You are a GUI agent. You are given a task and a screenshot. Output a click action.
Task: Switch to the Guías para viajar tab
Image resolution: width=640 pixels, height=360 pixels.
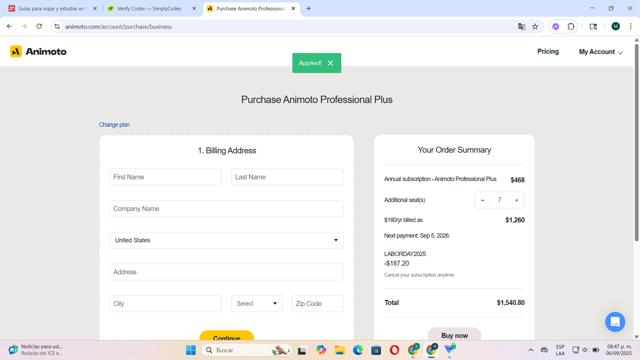tap(51, 9)
